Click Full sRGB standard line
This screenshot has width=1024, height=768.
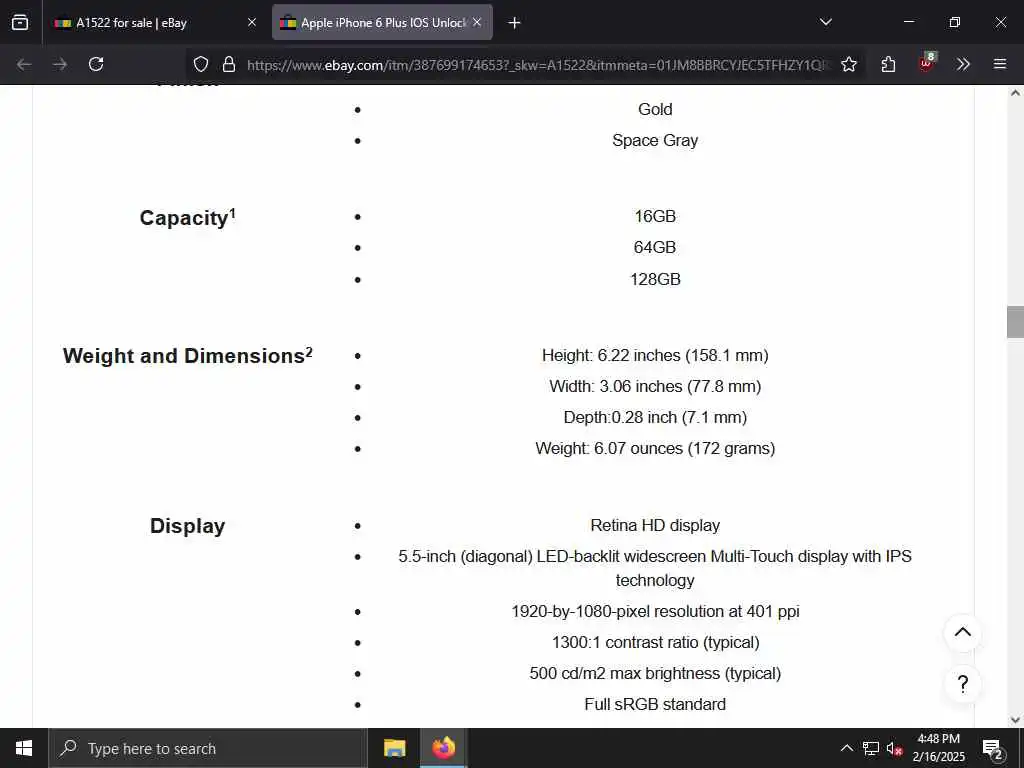[x=655, y=705]
